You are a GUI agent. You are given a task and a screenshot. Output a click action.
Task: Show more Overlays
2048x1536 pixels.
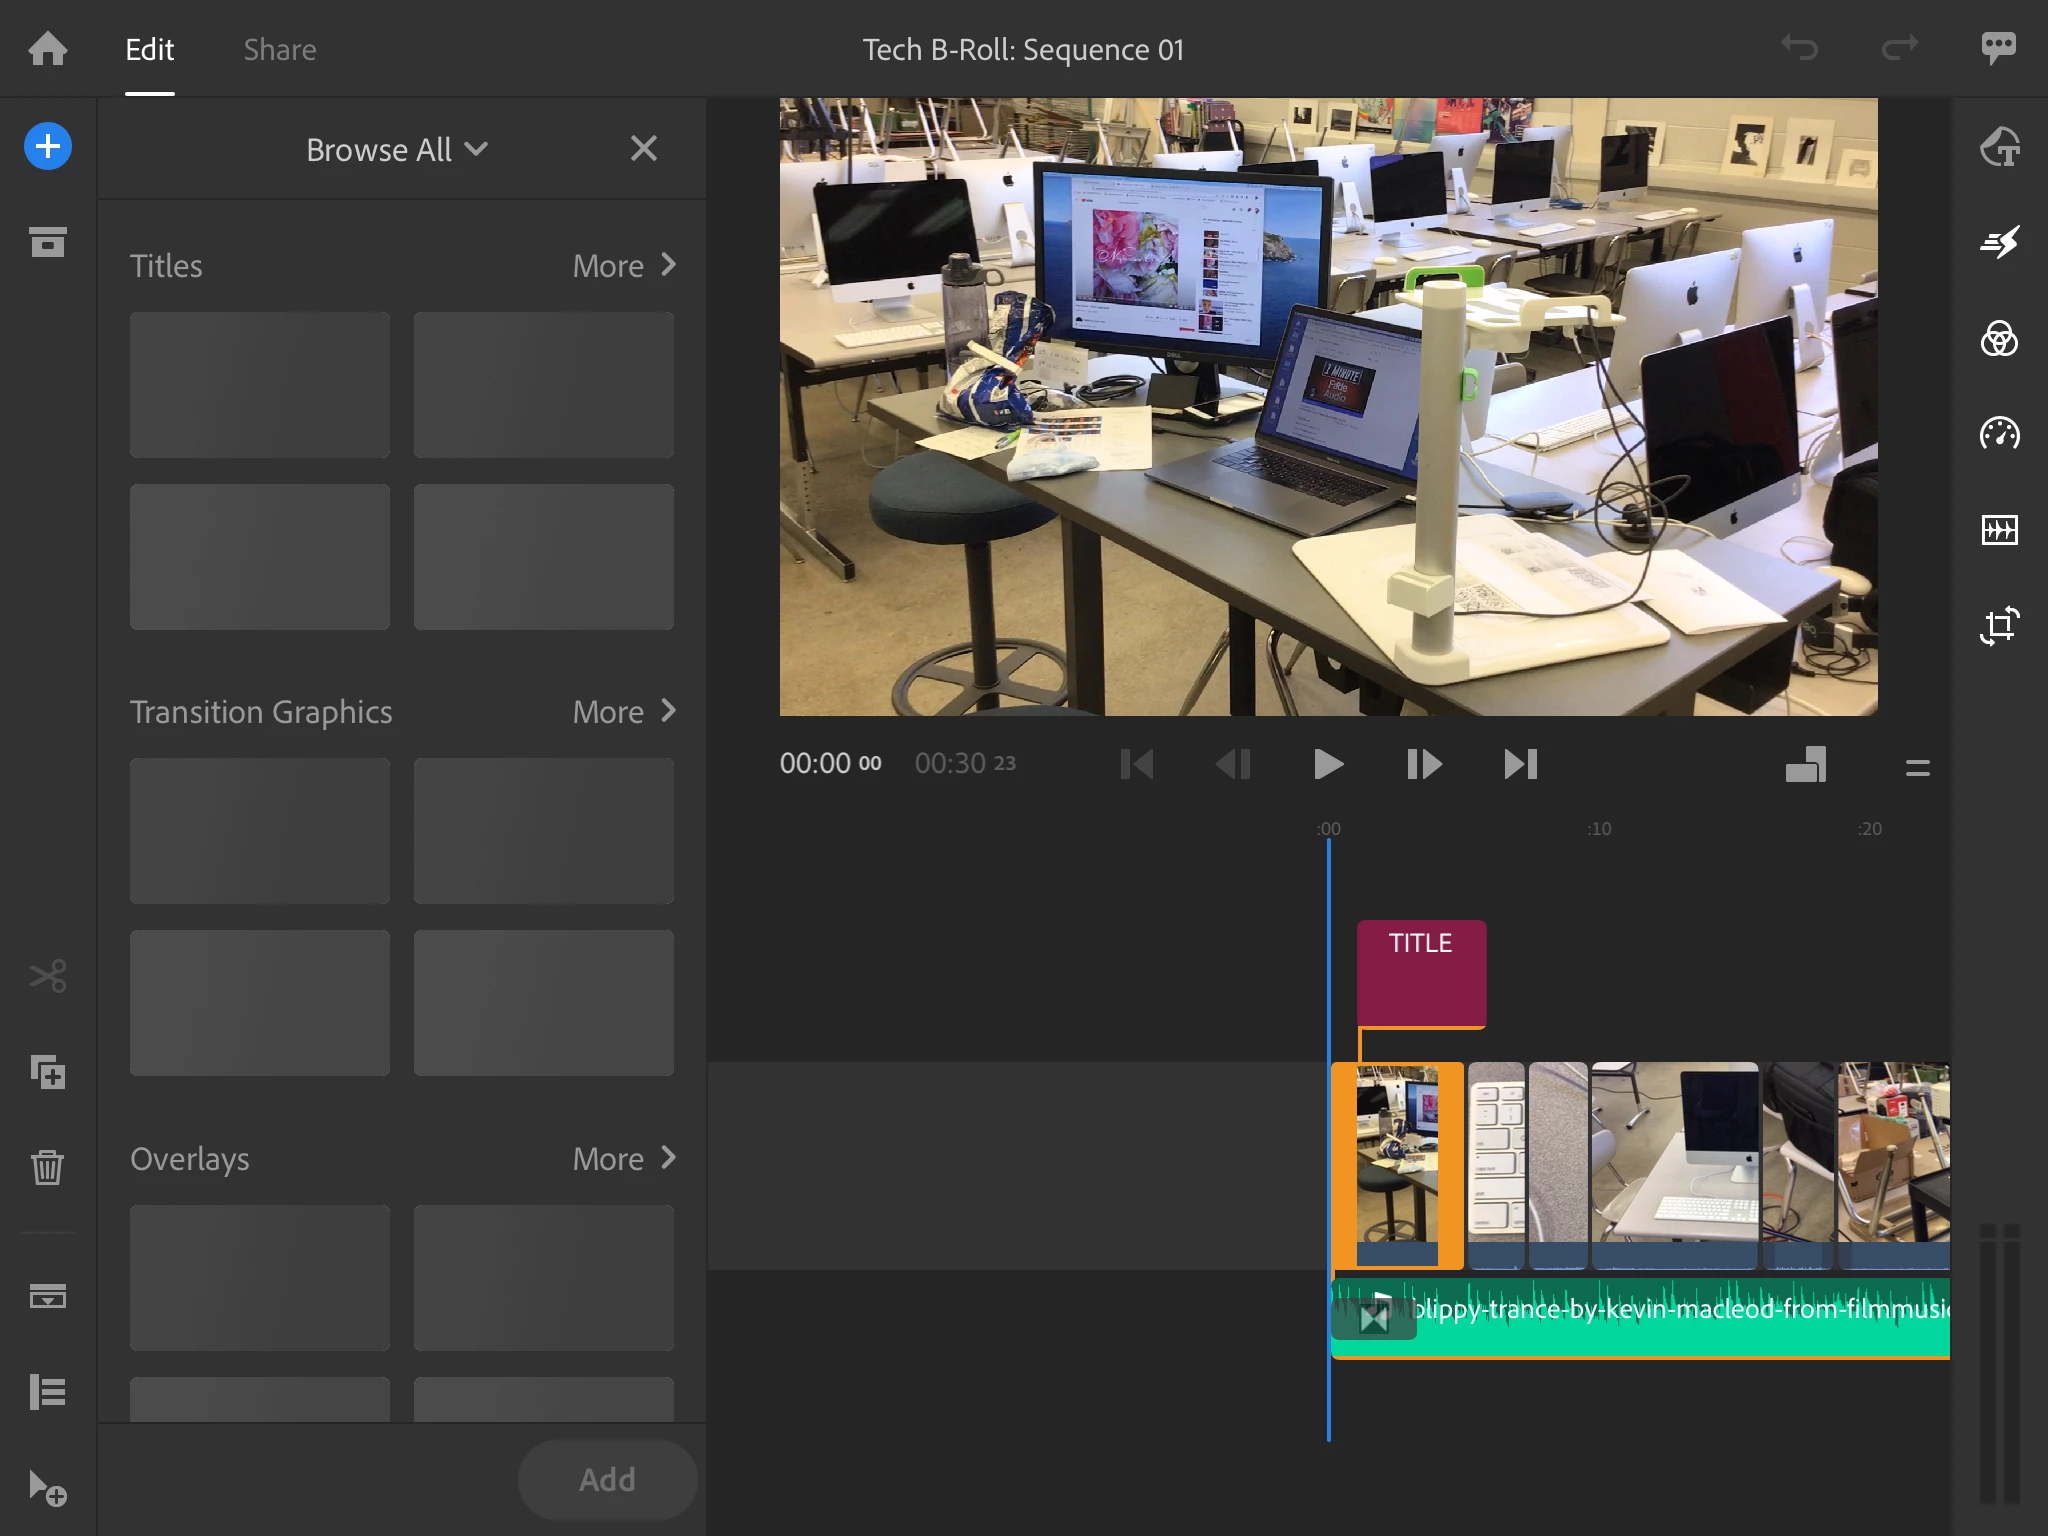(x=624, y=1159)
